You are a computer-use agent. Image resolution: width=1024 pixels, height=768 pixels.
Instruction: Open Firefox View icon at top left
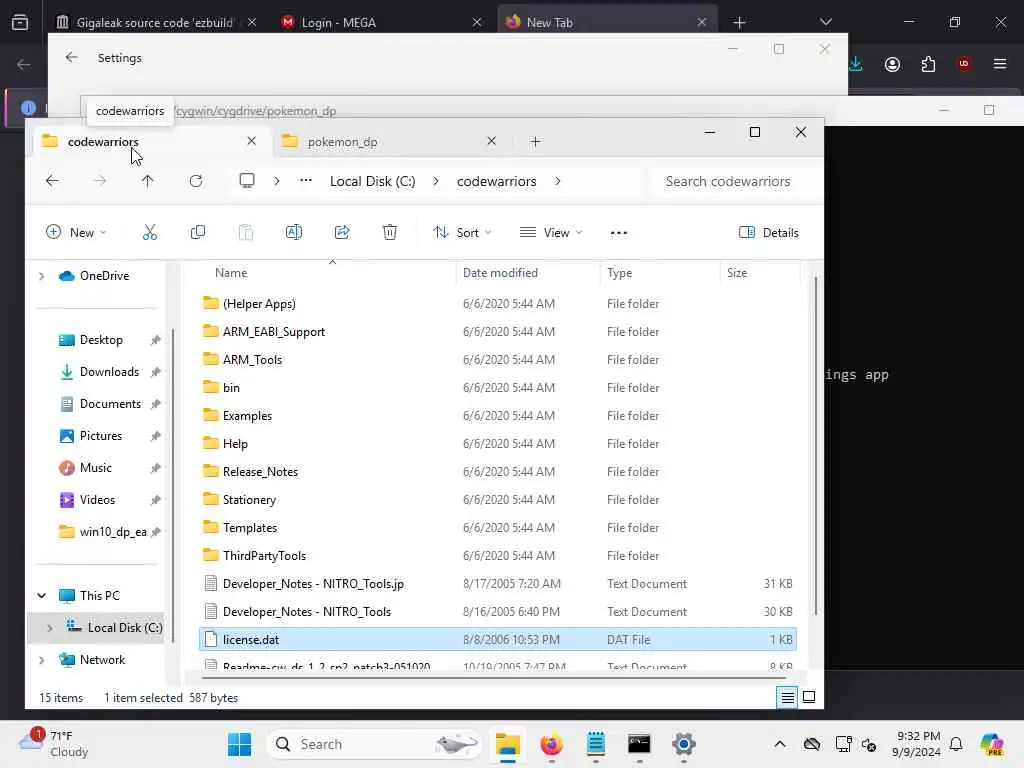(x=20, y=22)
